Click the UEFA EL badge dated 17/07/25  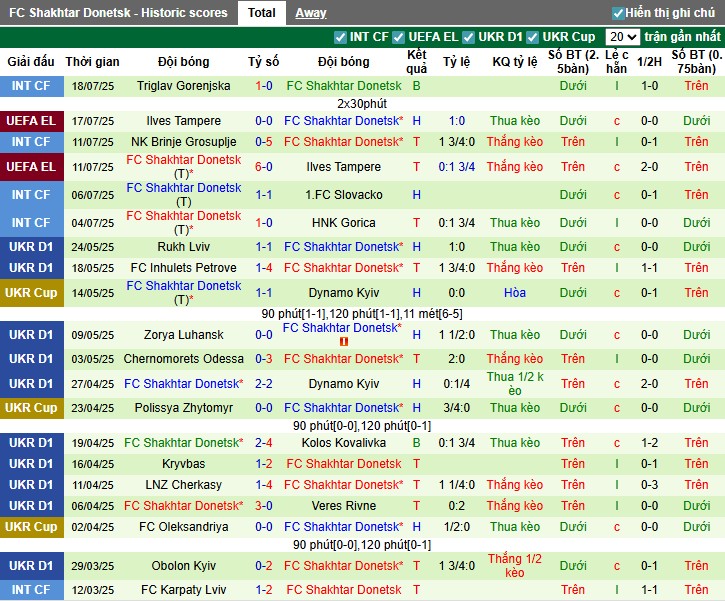click(x=30, y=121)
